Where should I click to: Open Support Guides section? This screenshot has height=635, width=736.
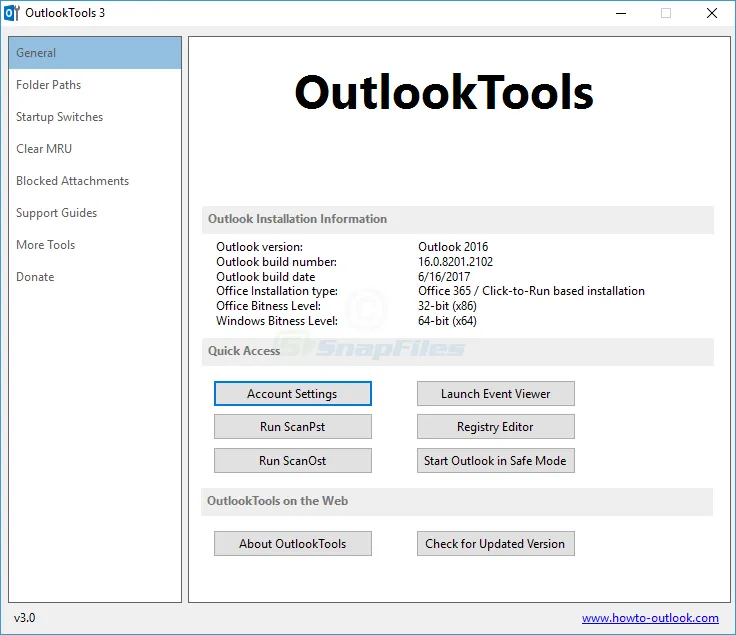[95, 213]
